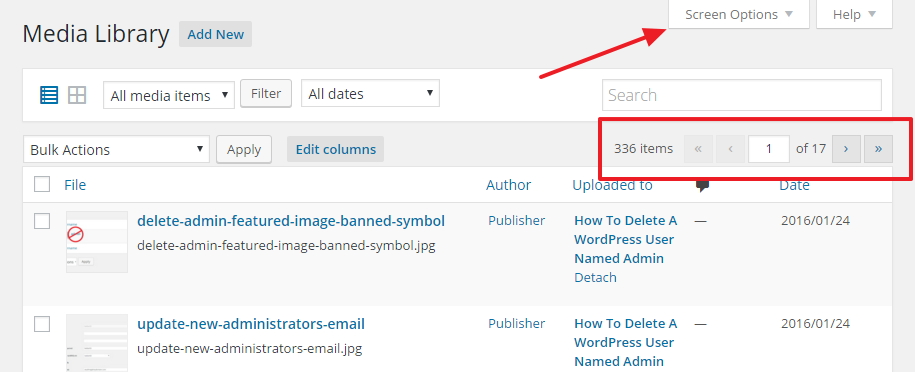
Task: Open delete-admin-featured-image-banned-symbol title link
Action: tap(291, 221)
